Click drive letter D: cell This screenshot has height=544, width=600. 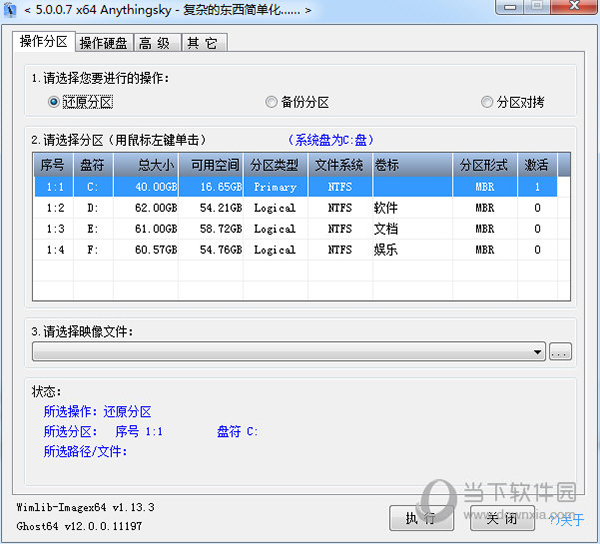[93, 208]
